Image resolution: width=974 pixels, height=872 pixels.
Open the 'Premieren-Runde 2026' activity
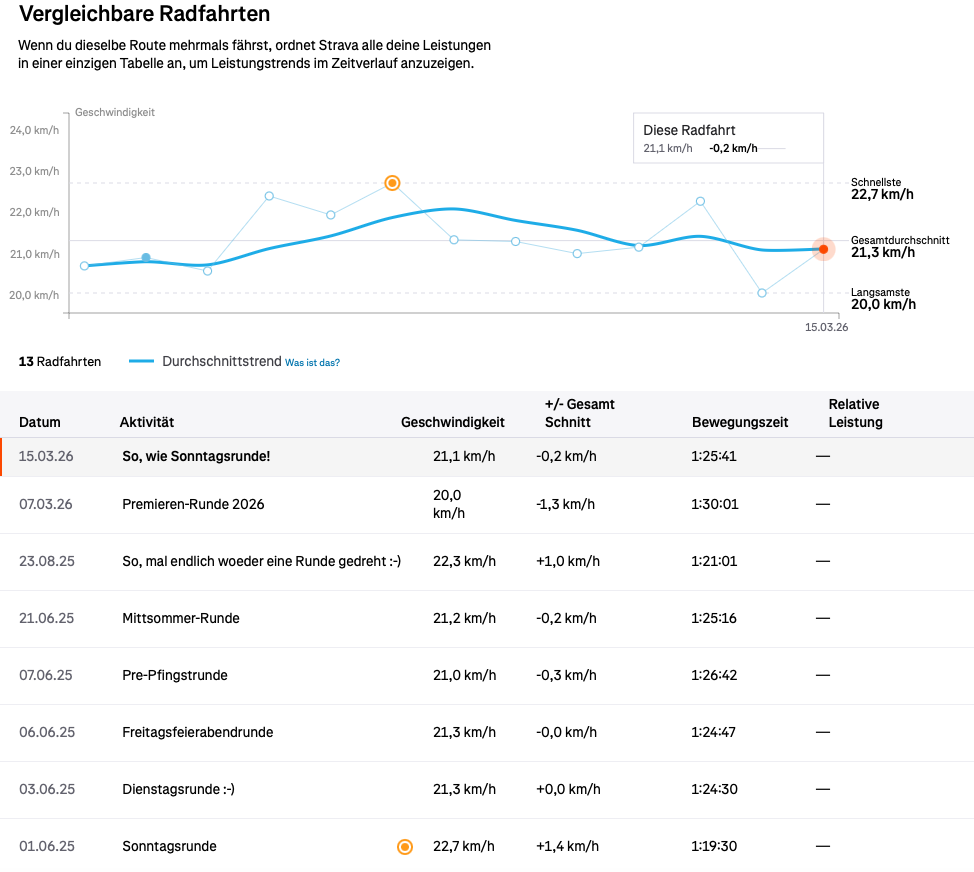193,504
